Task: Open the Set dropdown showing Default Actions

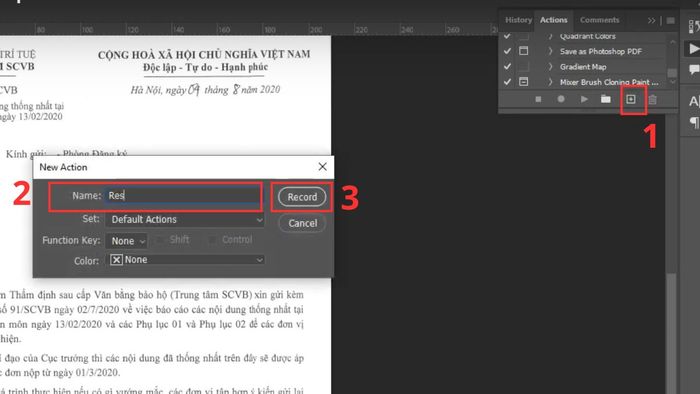Action: click(x=185, y=220)
